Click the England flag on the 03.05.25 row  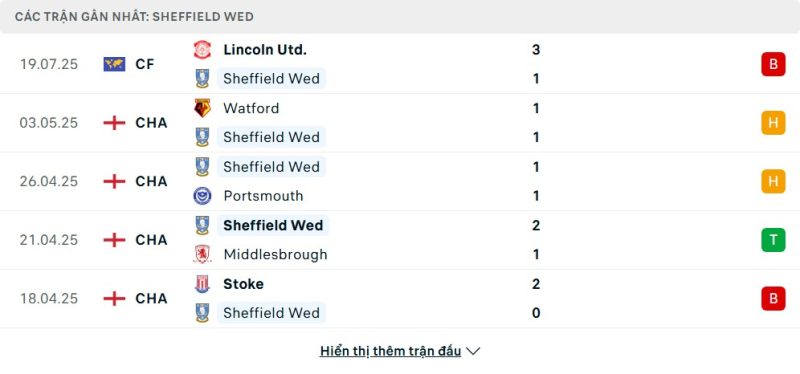[x=114, y=123]
